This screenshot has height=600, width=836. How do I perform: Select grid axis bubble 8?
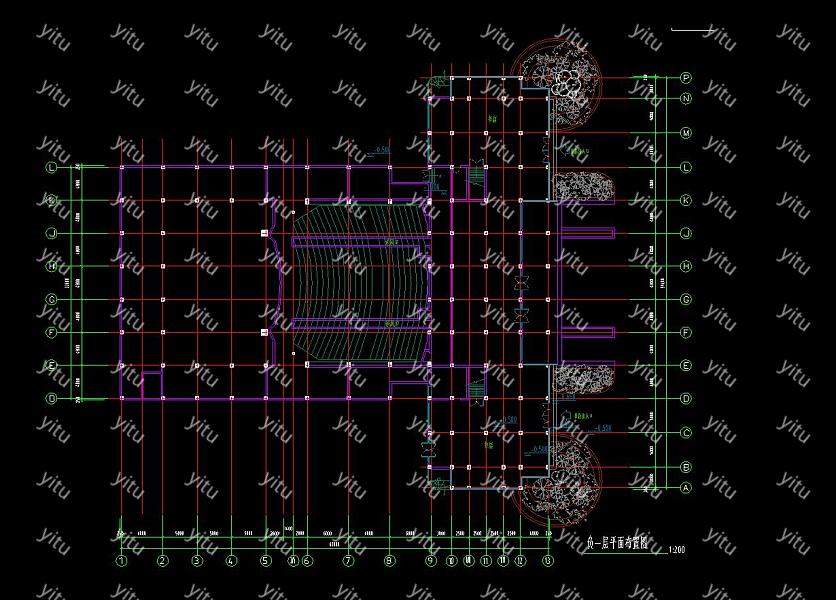(x=389, y=561)
